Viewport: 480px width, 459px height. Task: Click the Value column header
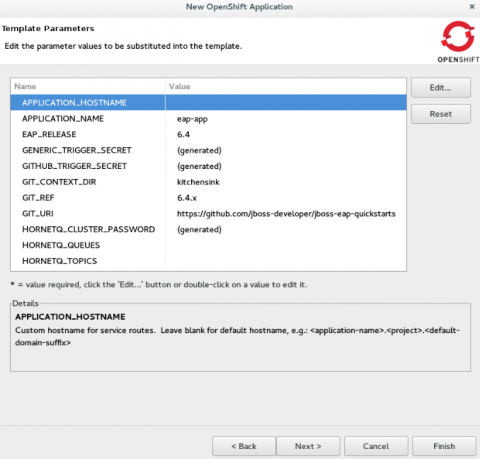click(286, 86)
